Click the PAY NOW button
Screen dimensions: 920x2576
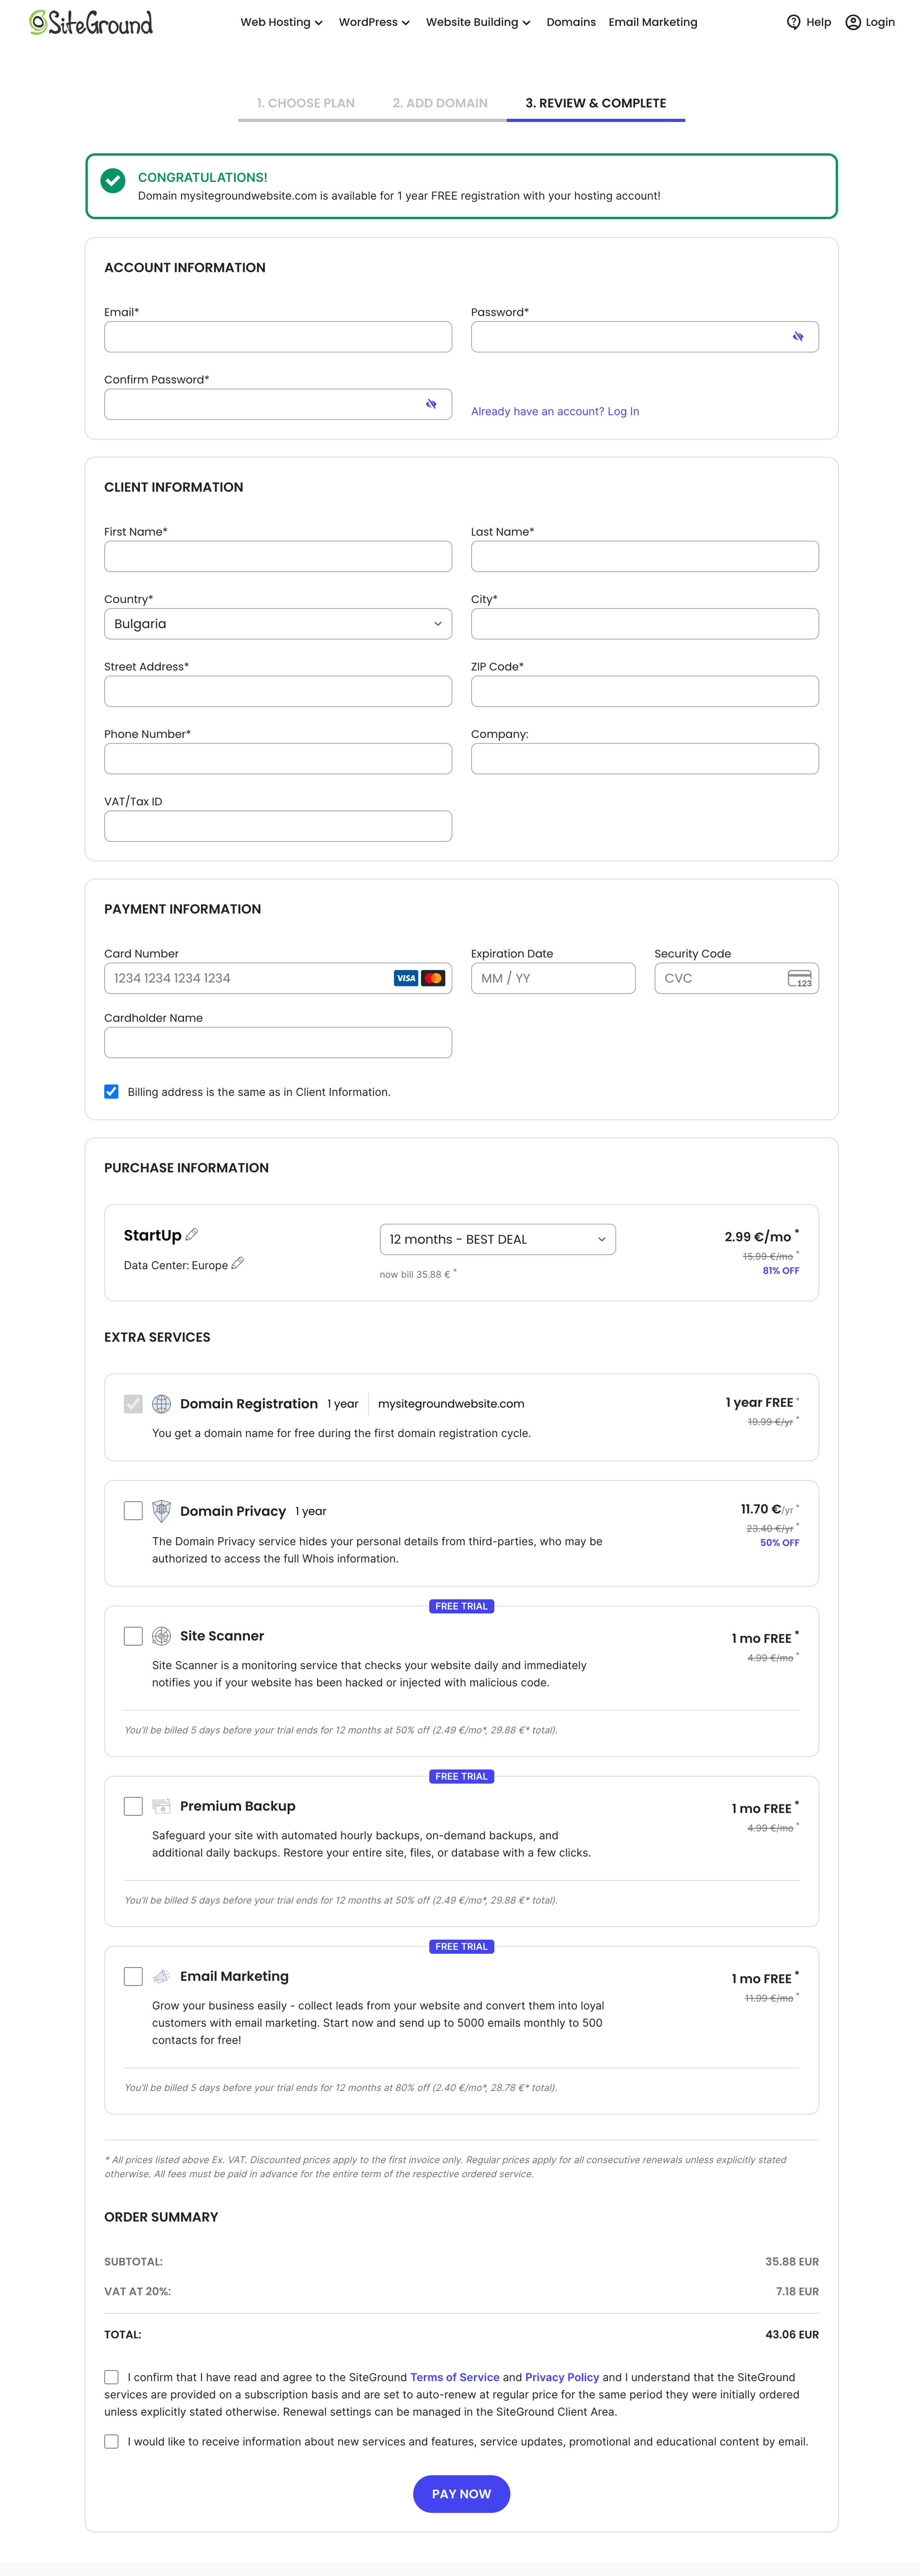pyautogui.click(x=461, y=2494)
